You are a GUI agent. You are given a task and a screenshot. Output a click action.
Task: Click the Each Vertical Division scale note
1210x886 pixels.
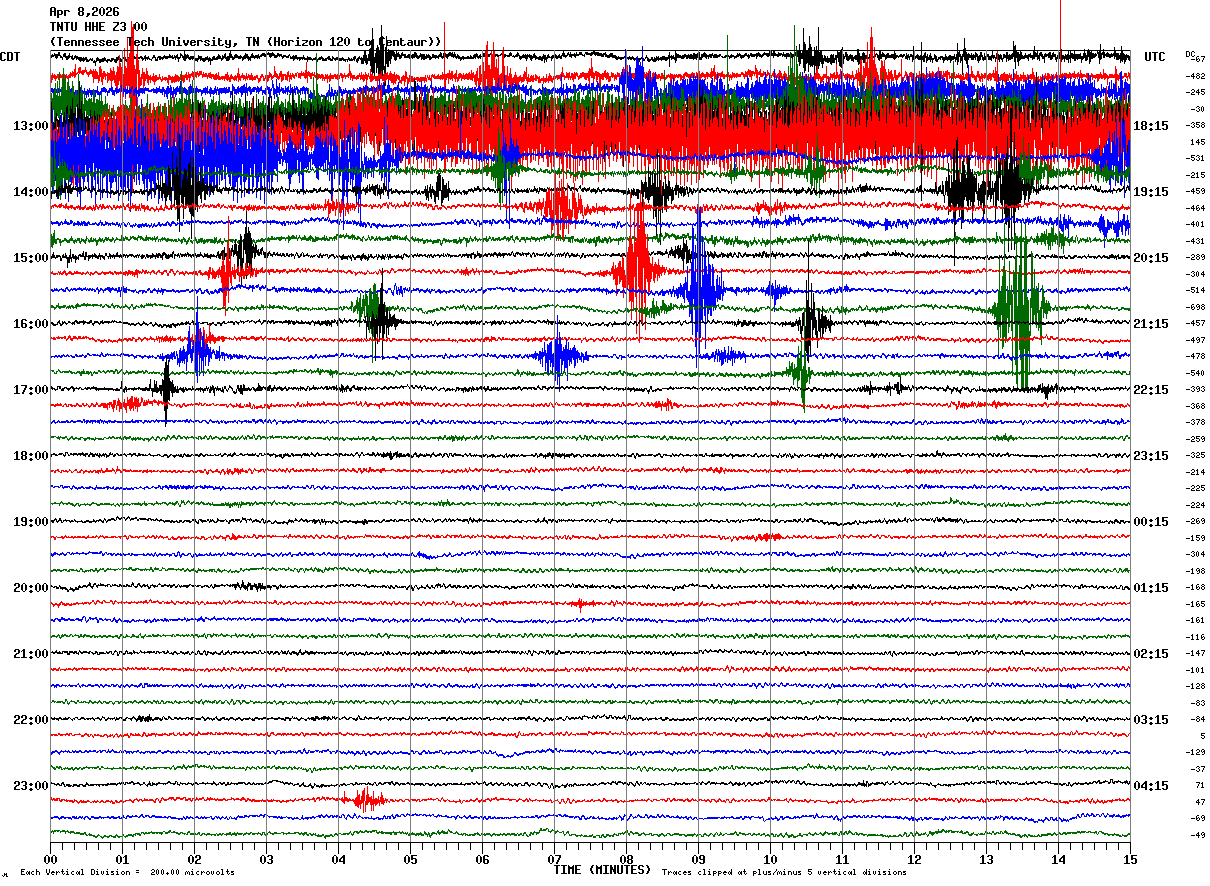point(127,873)
